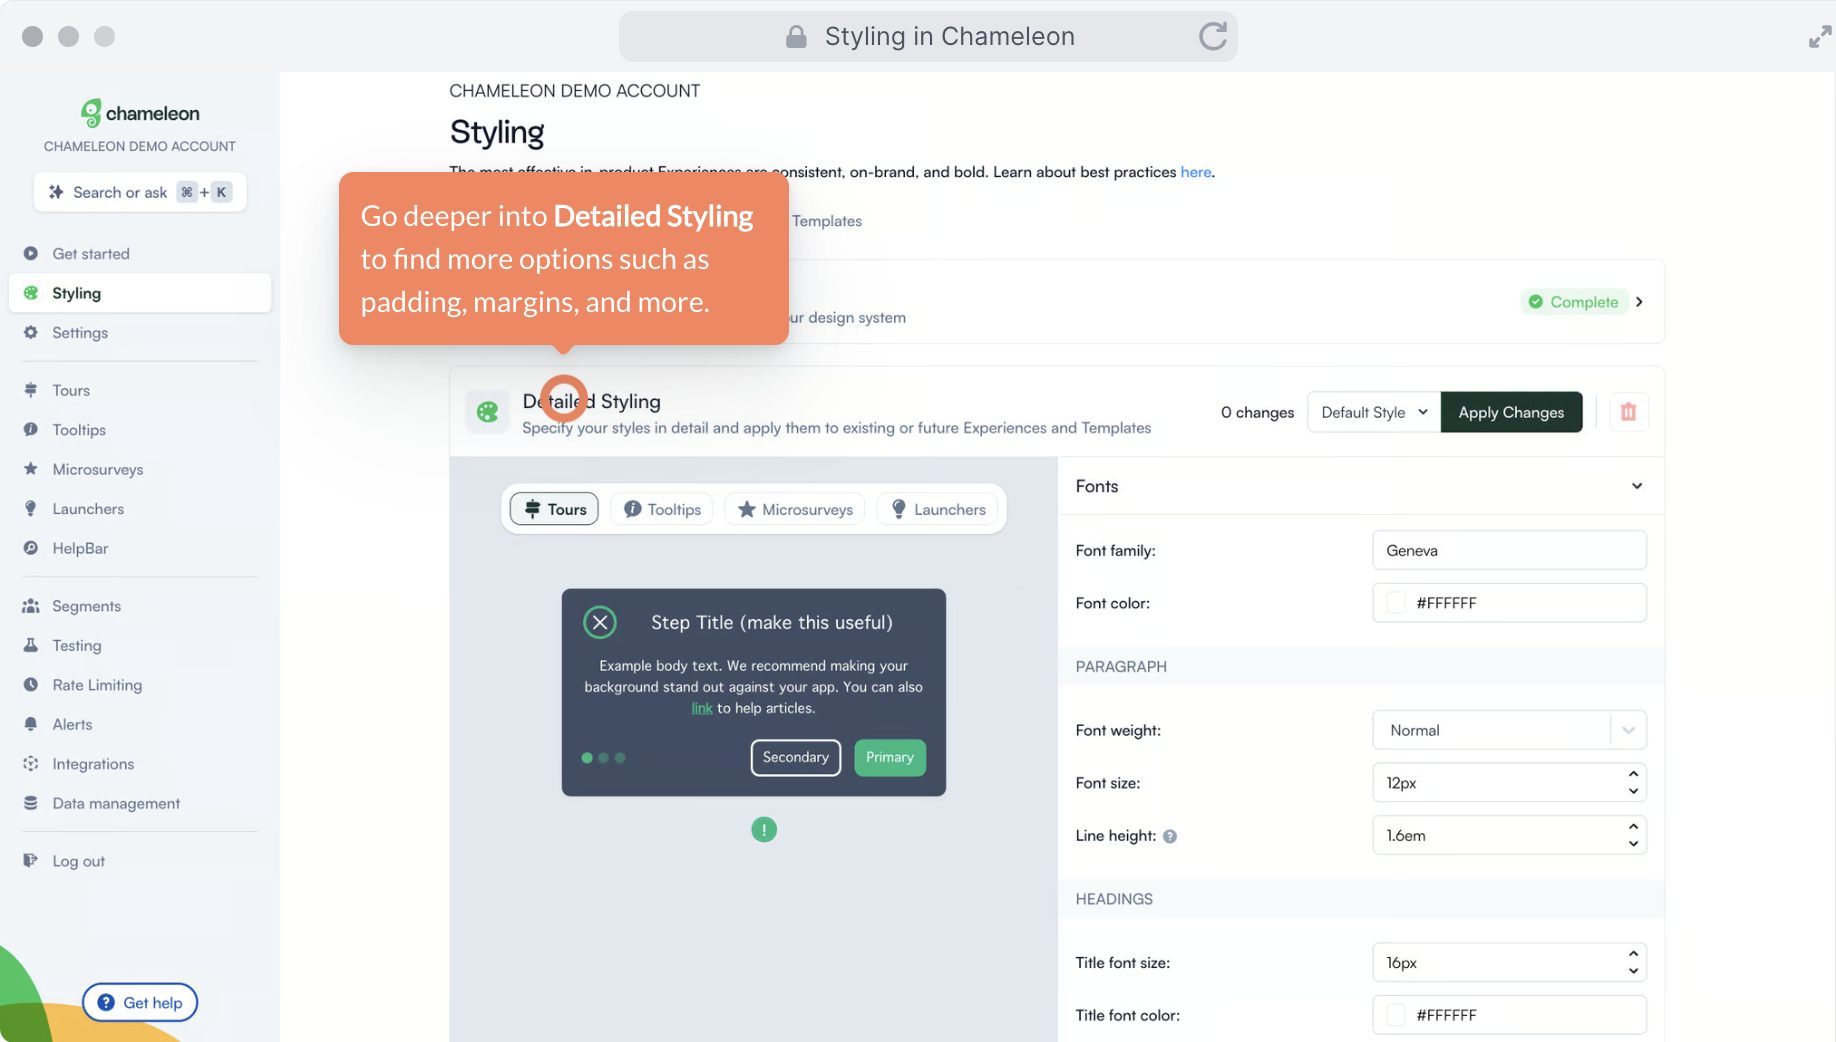Click the Font family input field
This screenshot has height=1042, width=1836.
[1509, 550]
